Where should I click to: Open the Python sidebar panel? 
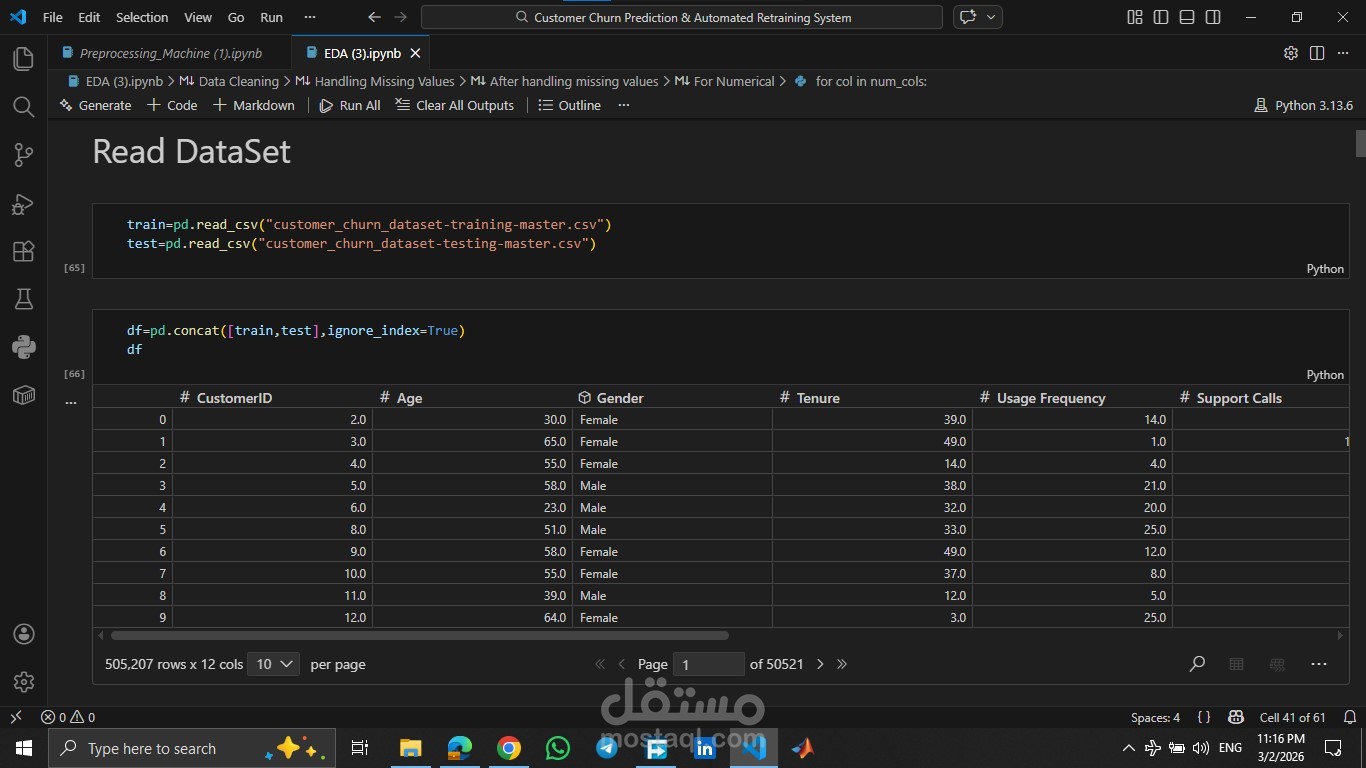click(23, 347)
